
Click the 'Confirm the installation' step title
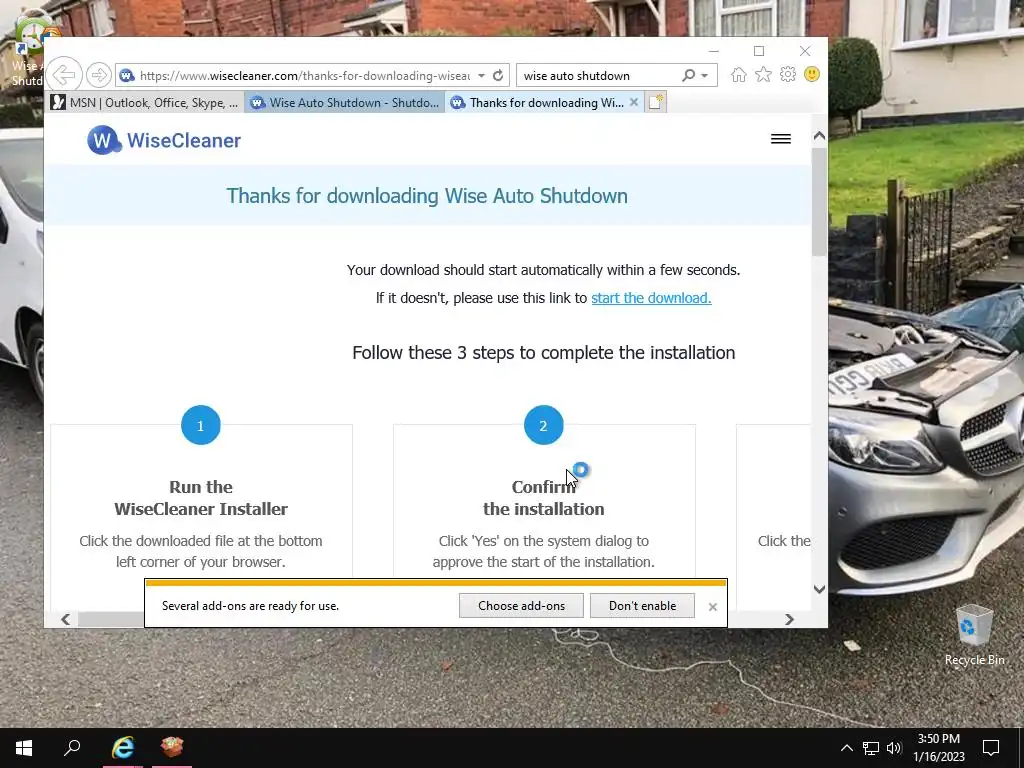543,498
